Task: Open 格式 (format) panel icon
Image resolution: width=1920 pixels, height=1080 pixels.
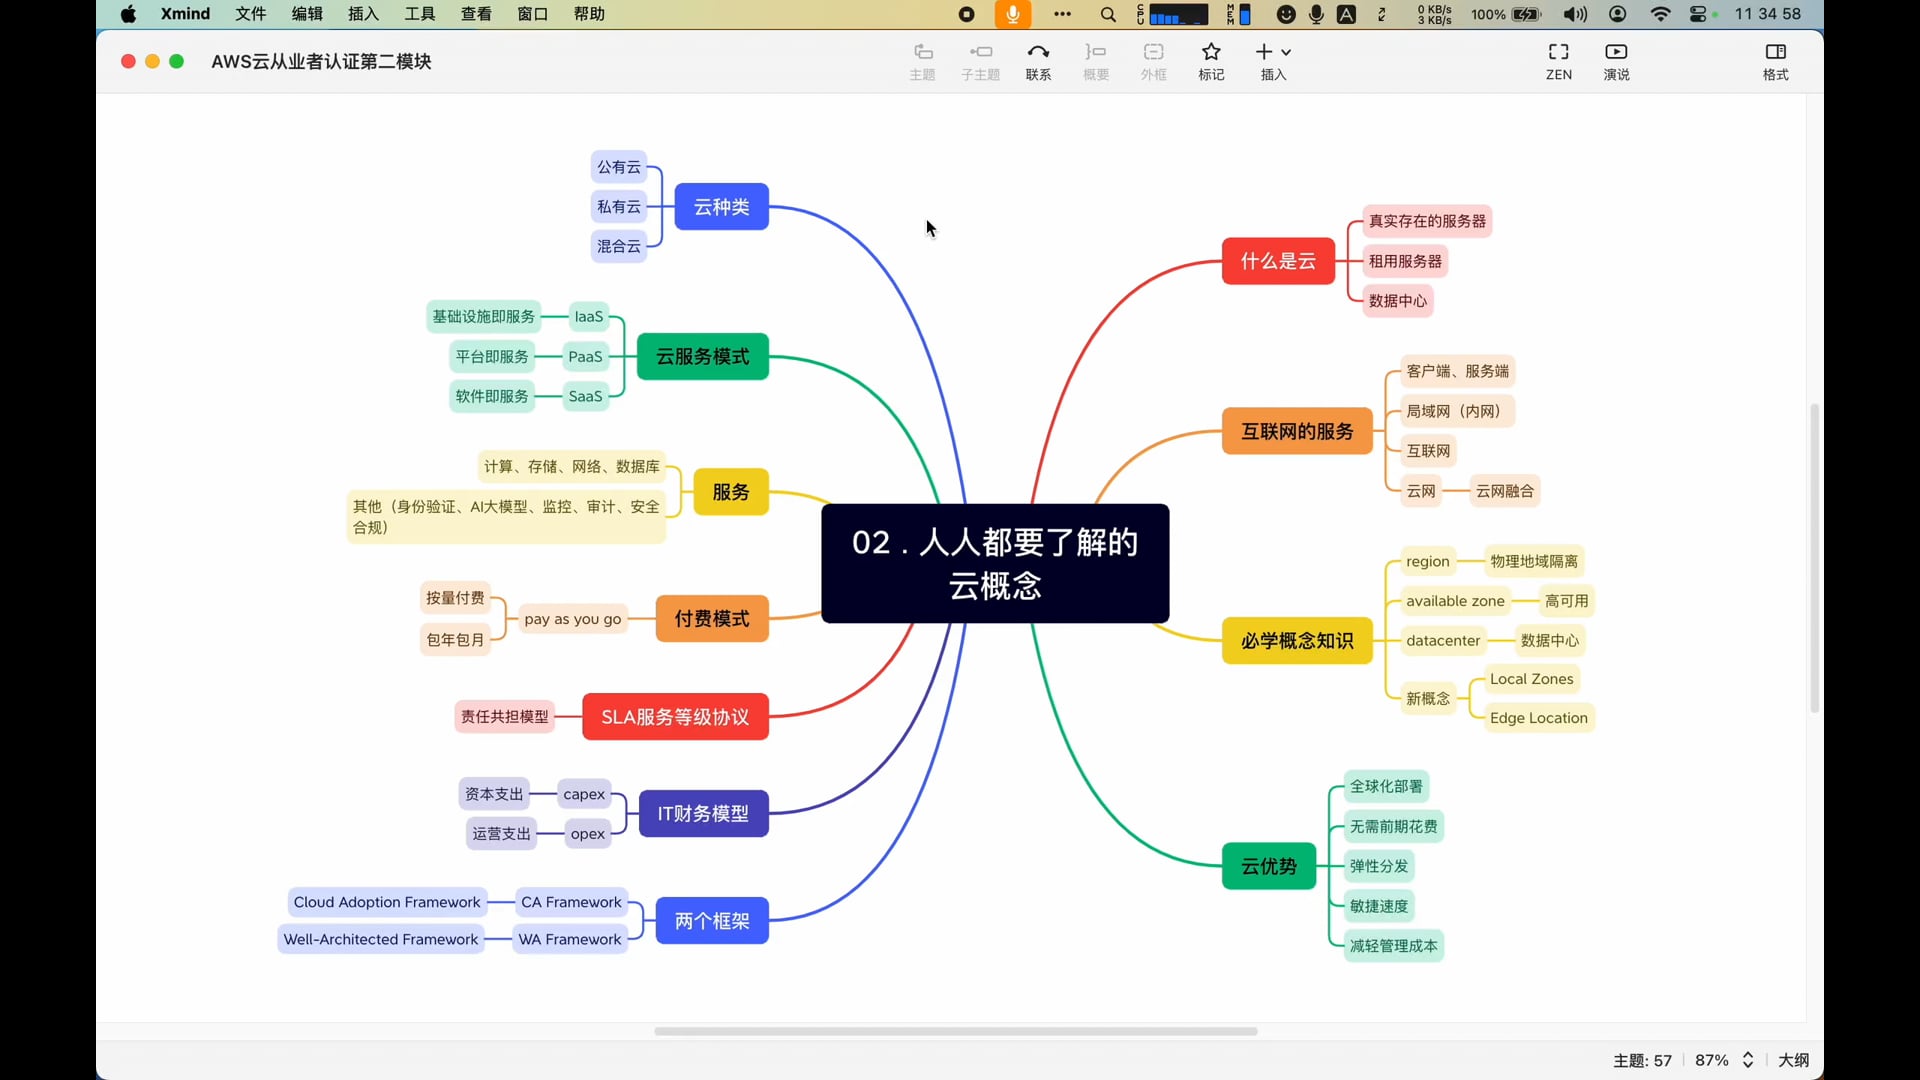Action: coord(1775,61)
